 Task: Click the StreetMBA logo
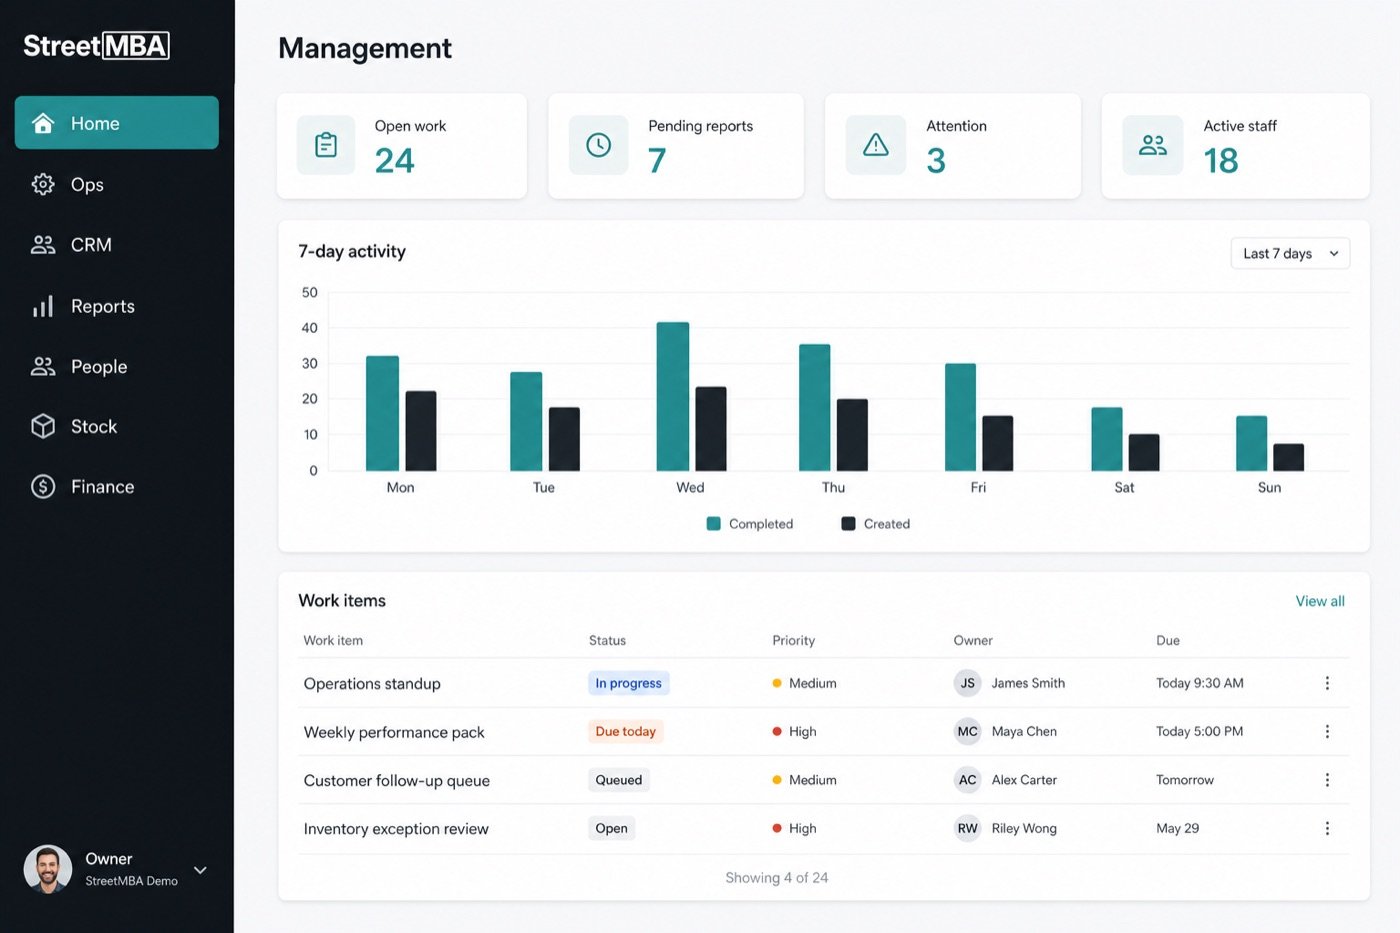pyautogui.click(x=96, y=46)
